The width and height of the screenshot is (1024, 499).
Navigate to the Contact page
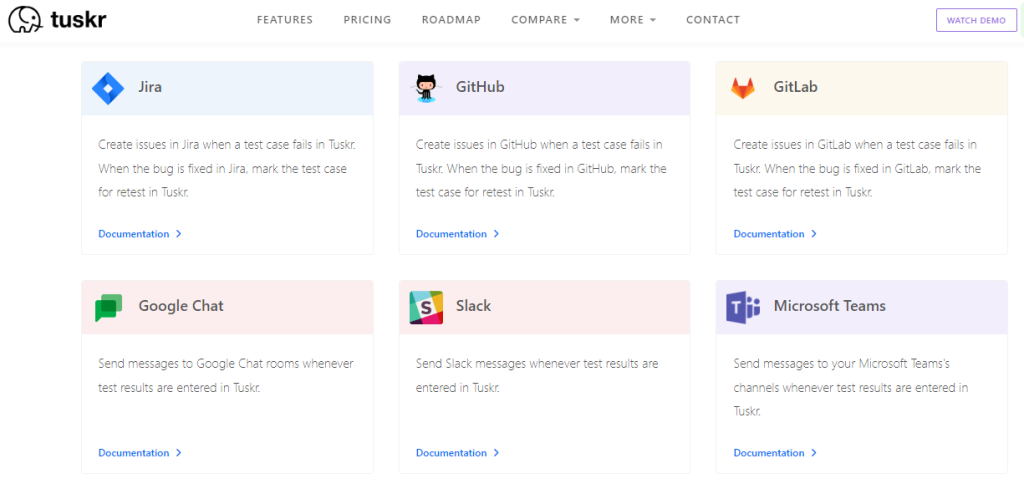coord(713,20)
